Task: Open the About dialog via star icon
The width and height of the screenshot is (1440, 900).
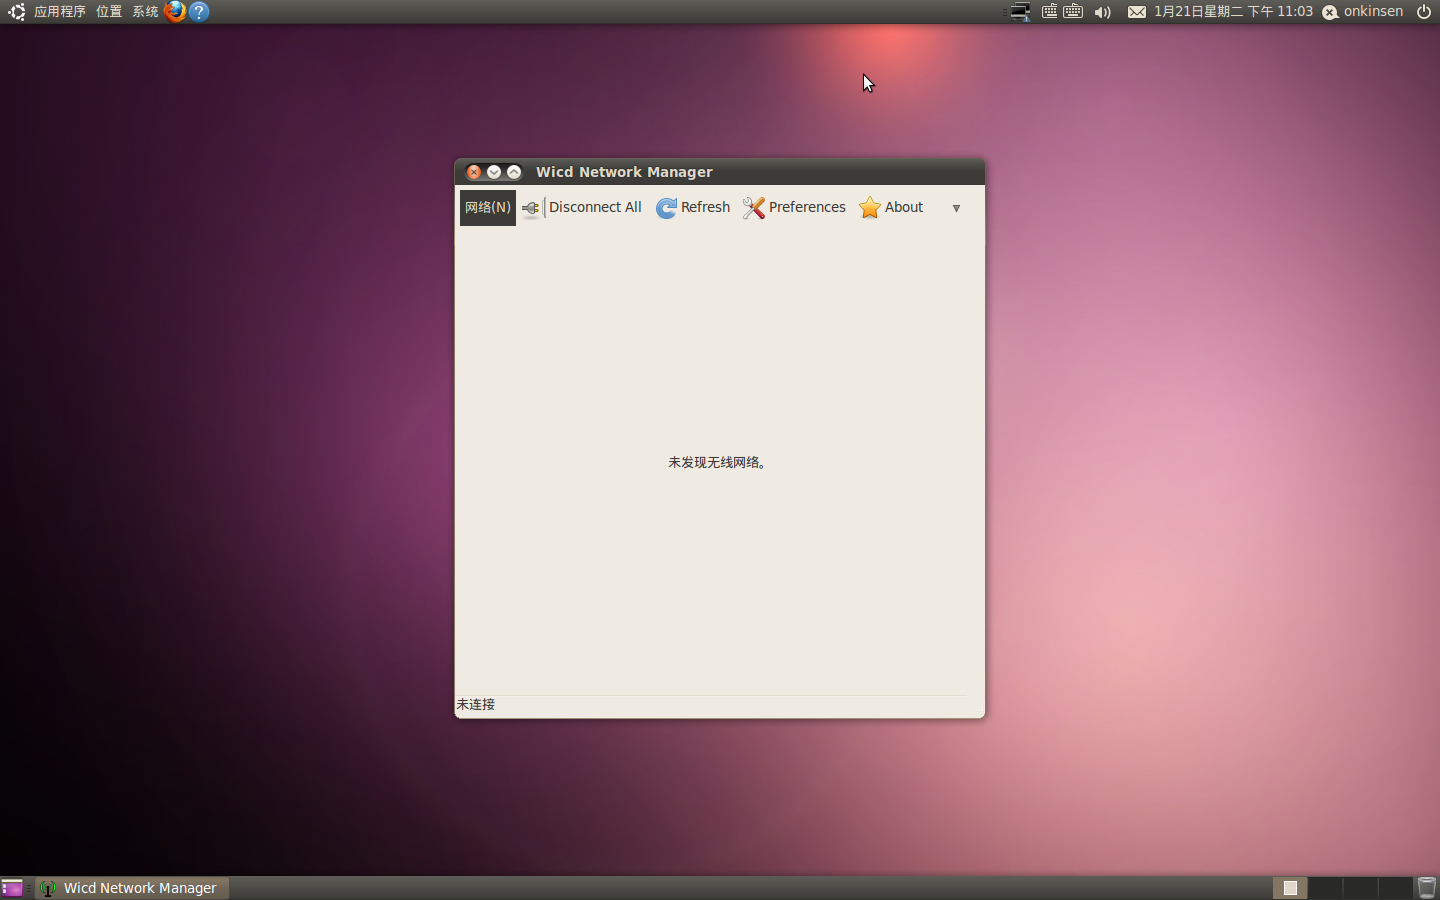Action: (x=891, y=207)
